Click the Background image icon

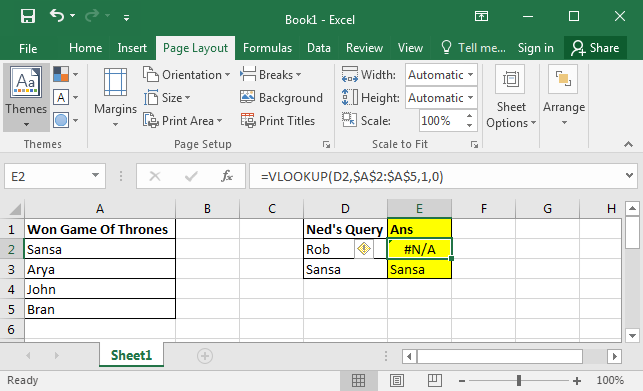coord(248,98)
